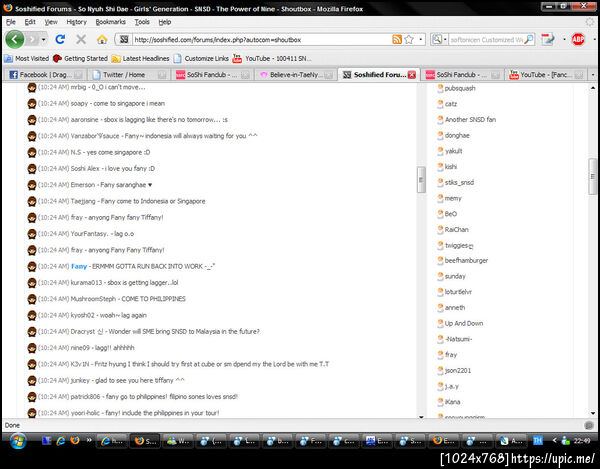The width and height of the screenshot is (600, 469).
Task: Open the Bookmarks menu
Action: coord(111,22)
